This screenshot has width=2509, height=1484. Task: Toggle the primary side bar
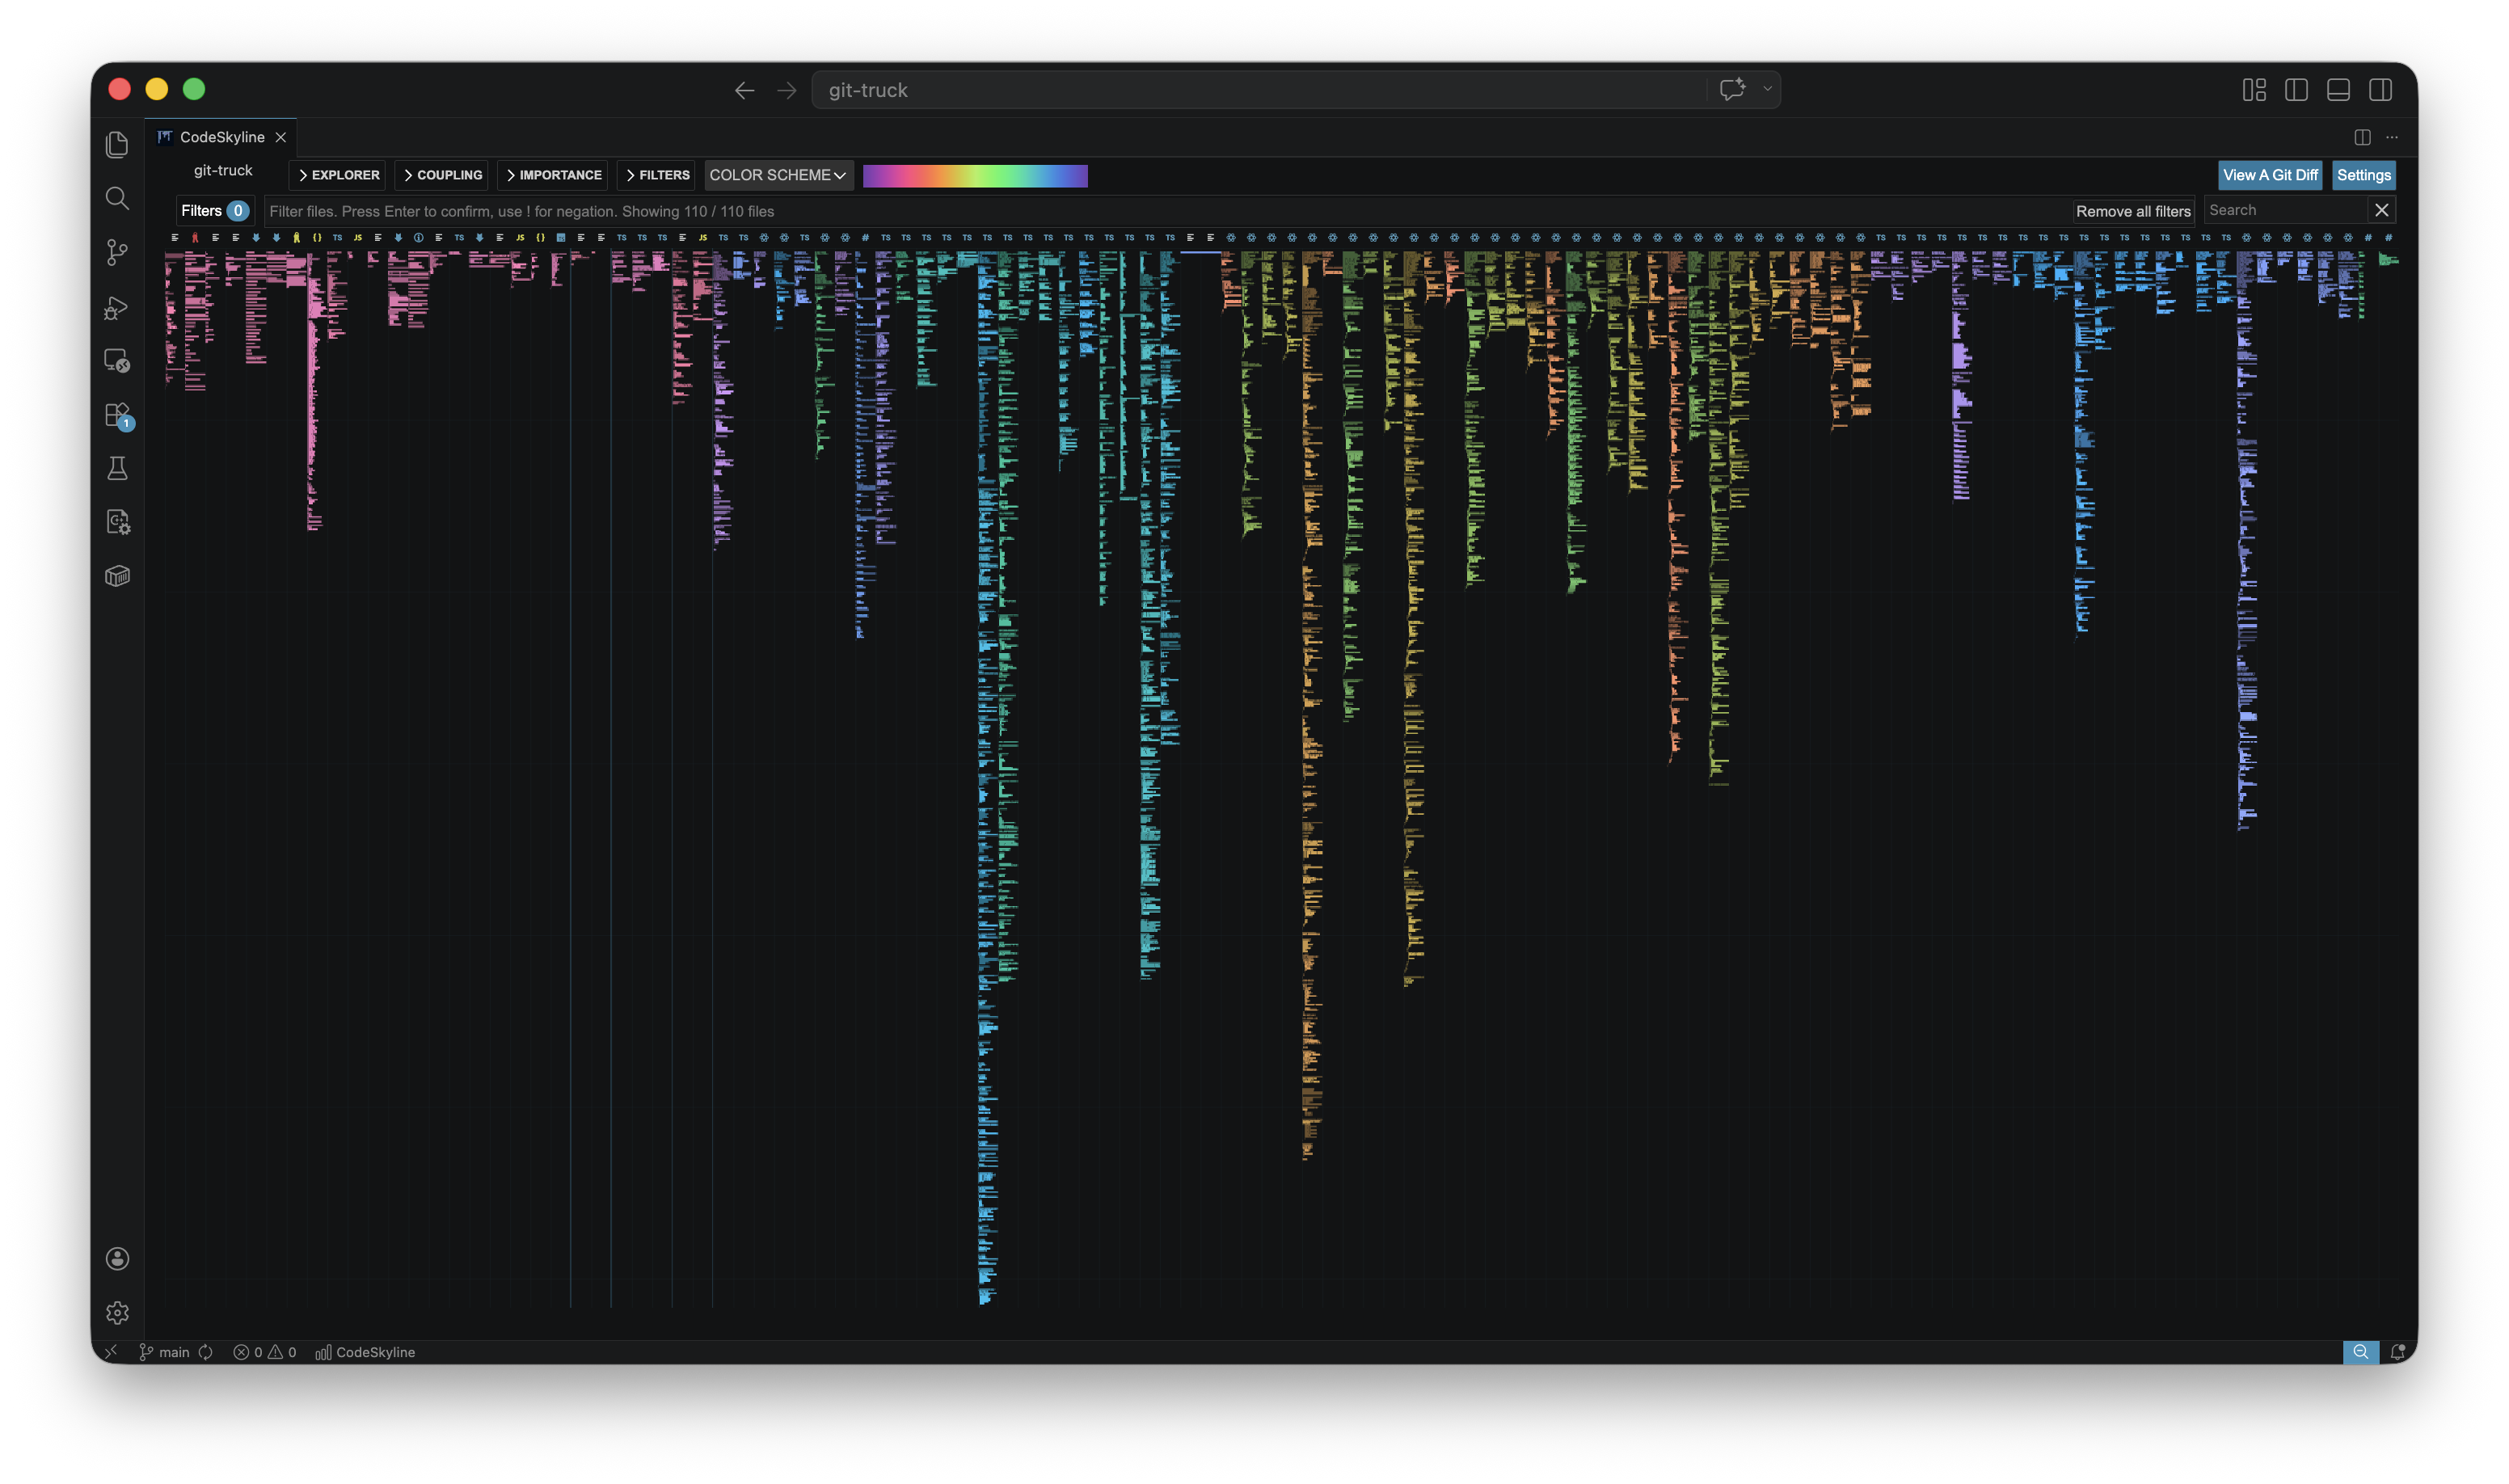coord(2296,90)
